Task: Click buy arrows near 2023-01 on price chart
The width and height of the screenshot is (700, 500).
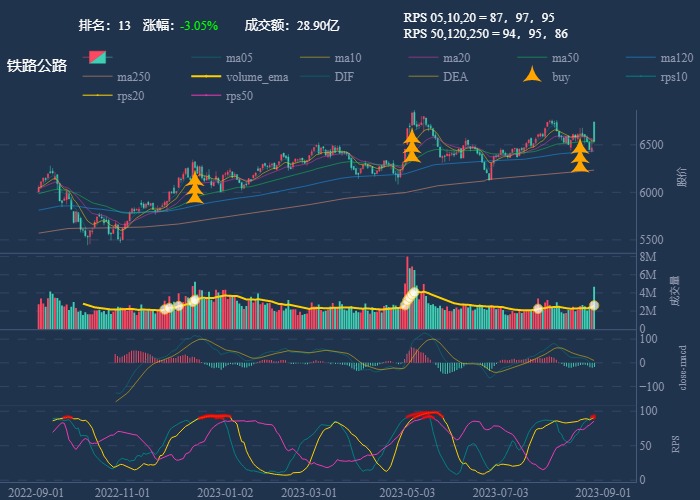Action: pos(195,187)
